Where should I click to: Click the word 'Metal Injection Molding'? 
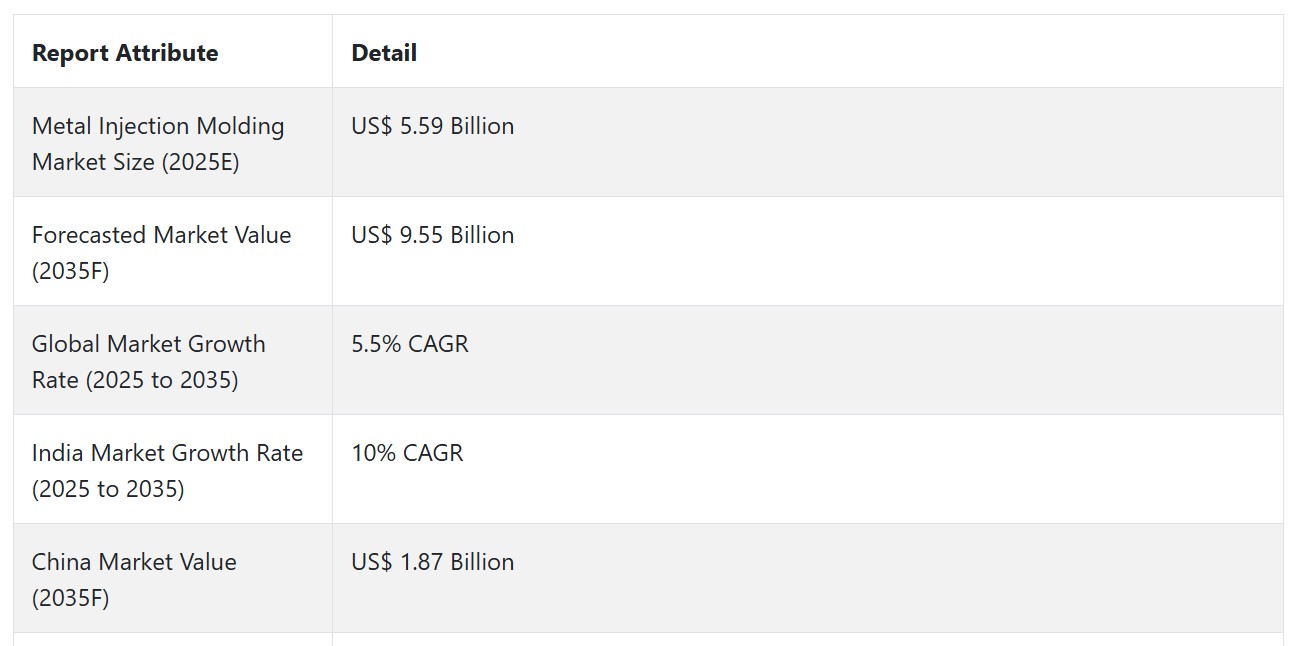pyautogui.click(x=158, y=126)
